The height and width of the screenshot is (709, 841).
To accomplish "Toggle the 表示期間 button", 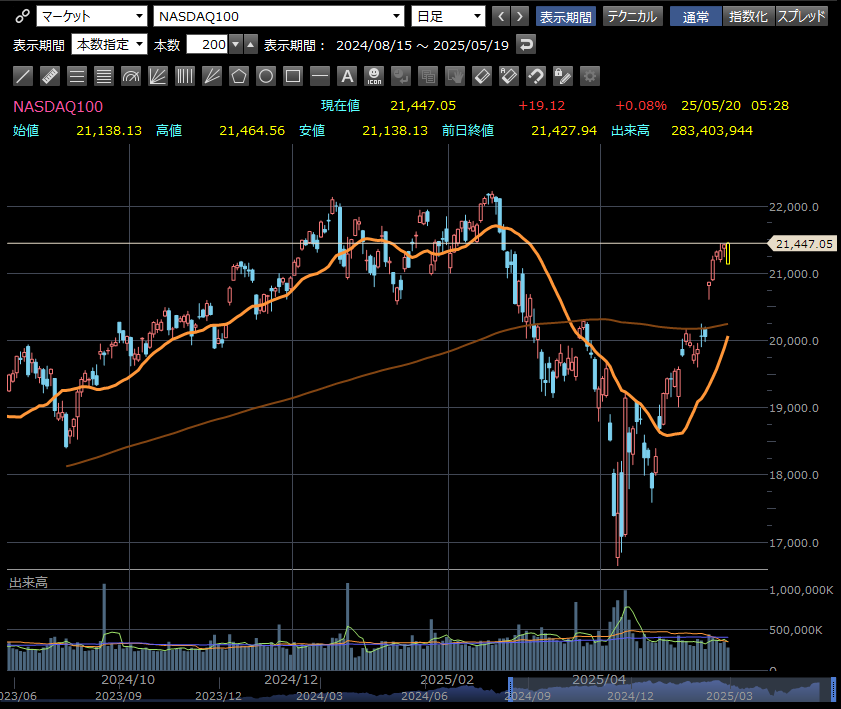I will (565, 17).
